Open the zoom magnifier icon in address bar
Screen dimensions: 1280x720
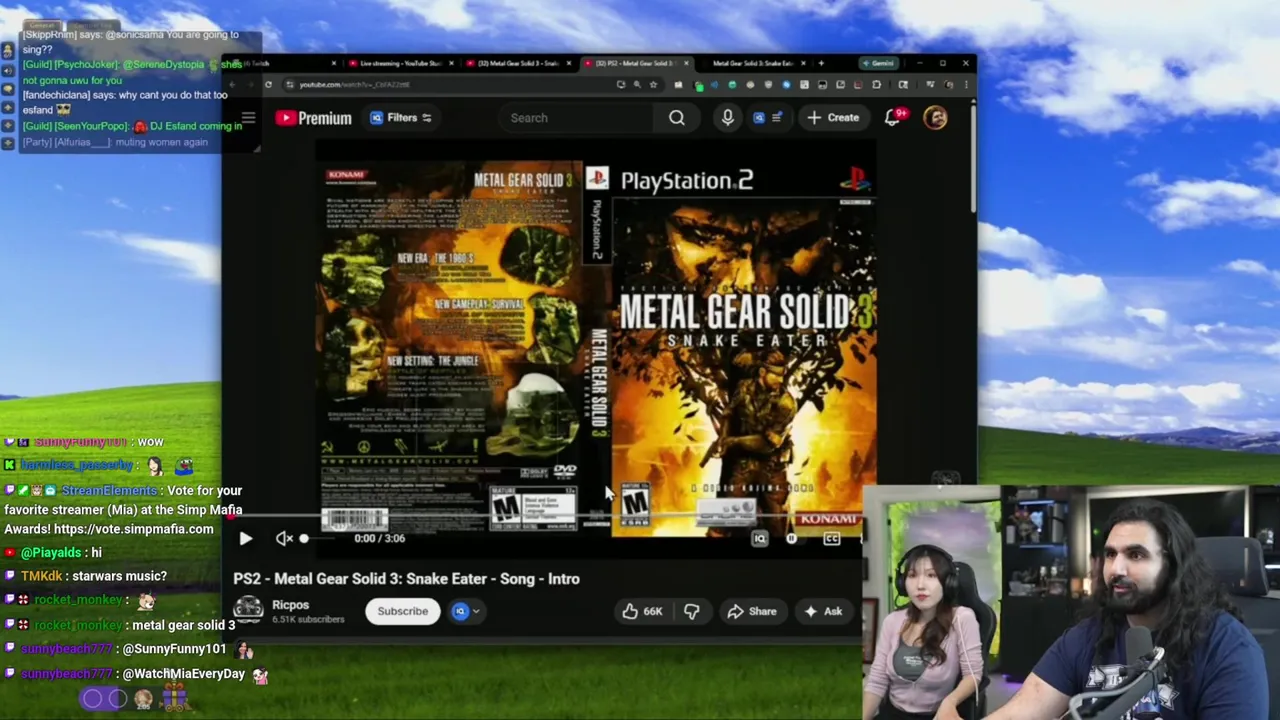pos(637,85)
